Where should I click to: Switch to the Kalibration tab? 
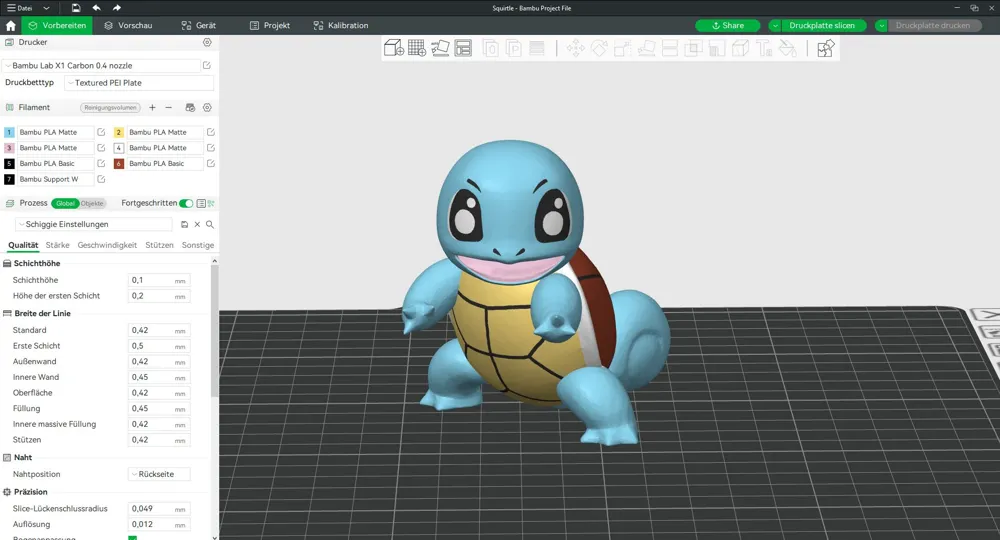point(341,26)
